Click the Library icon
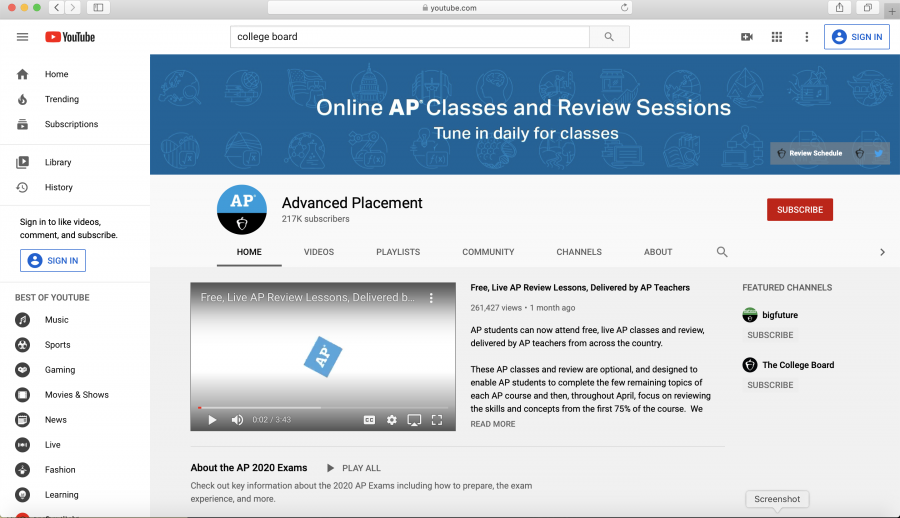Viewport: 900px width, 518px height. coord(22,163)
